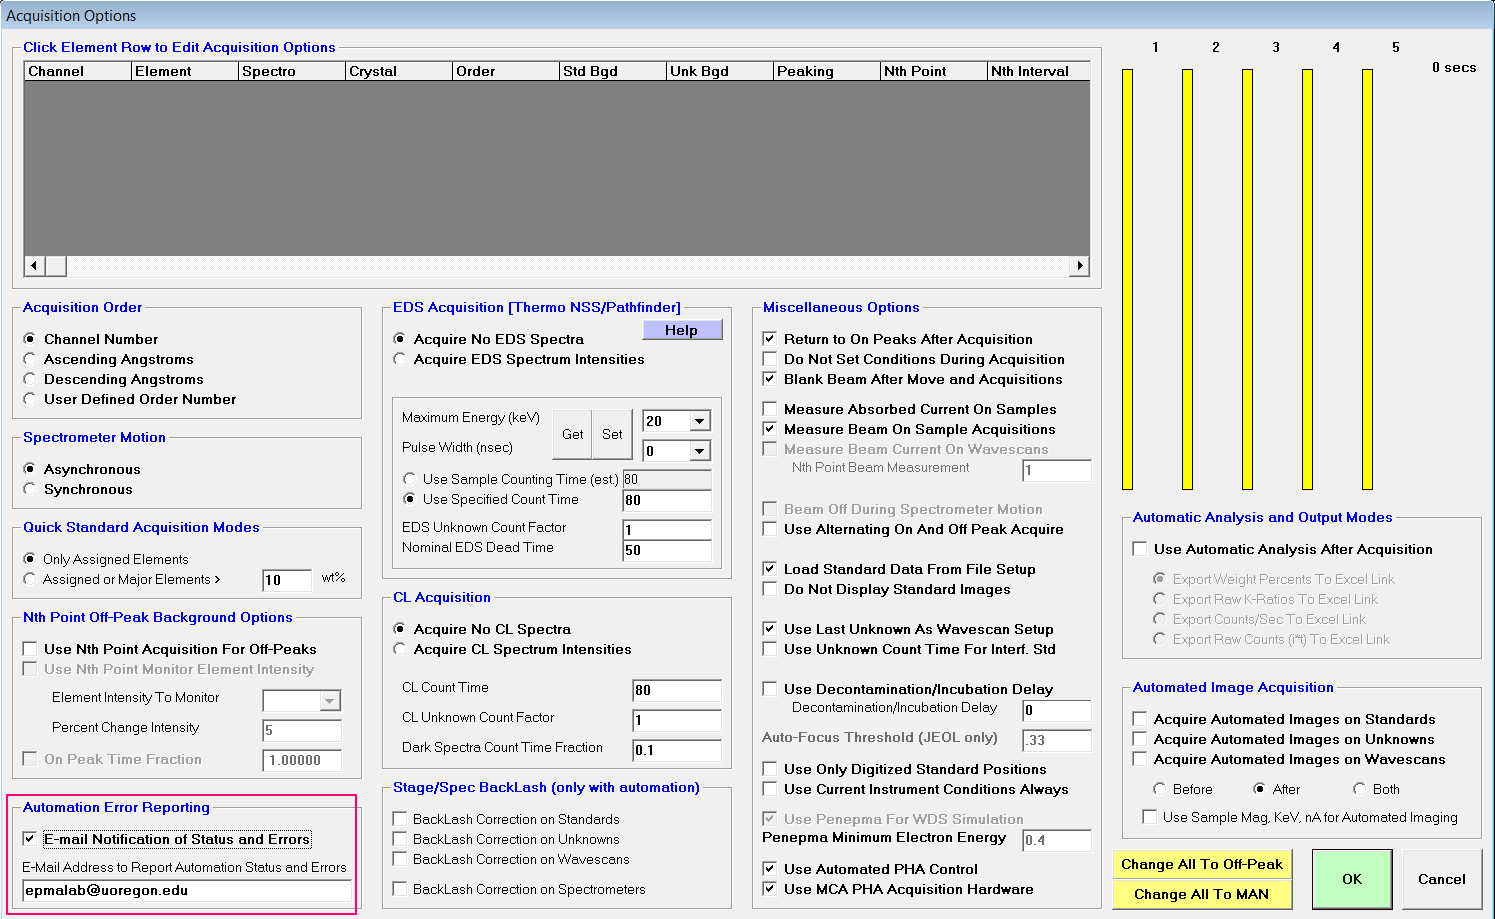Select Acquire EDS Spectrum Intensities option
This screenshot has width=1495, height=919.
coord(400,359)
